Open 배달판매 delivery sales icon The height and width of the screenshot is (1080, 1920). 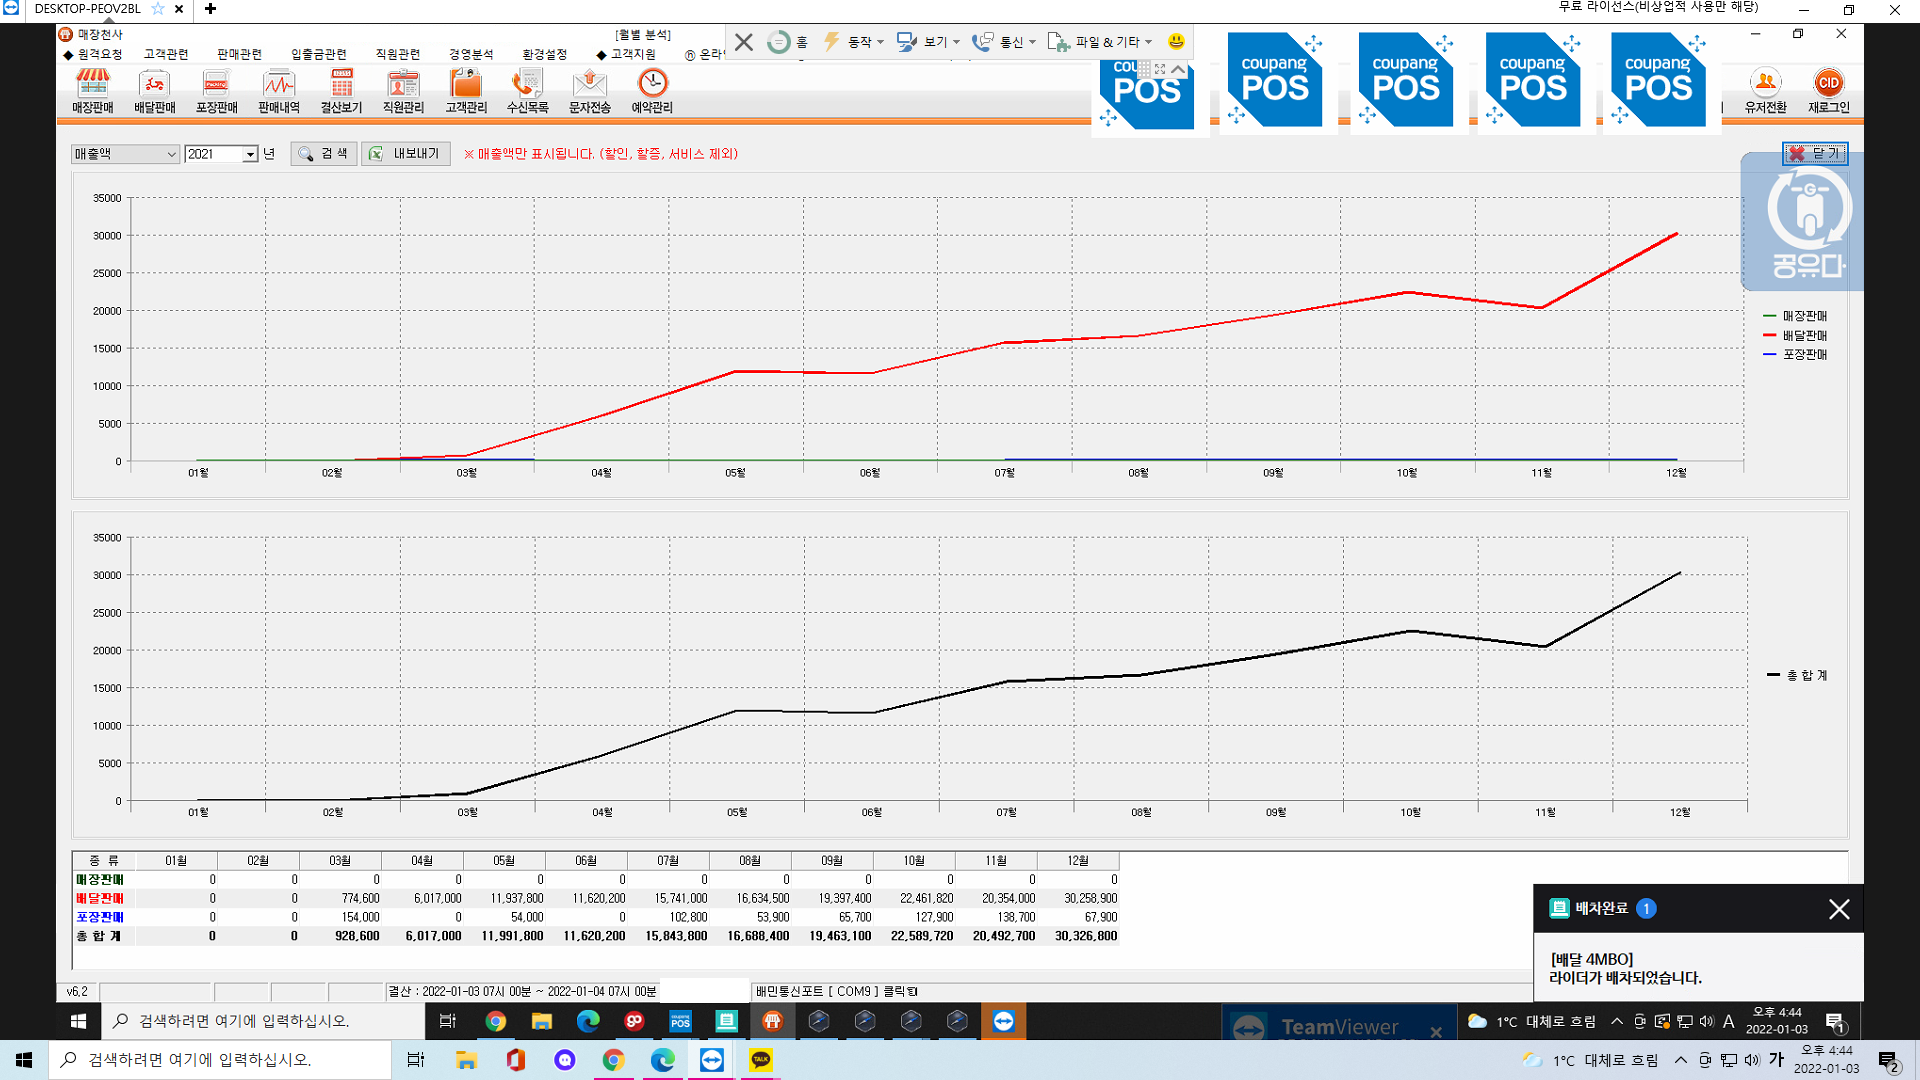pyautogui.click(x=154, y=91)
